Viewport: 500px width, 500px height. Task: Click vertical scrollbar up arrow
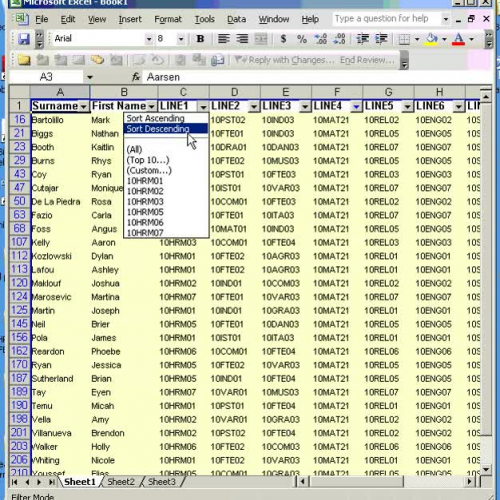tap(486, 97)
